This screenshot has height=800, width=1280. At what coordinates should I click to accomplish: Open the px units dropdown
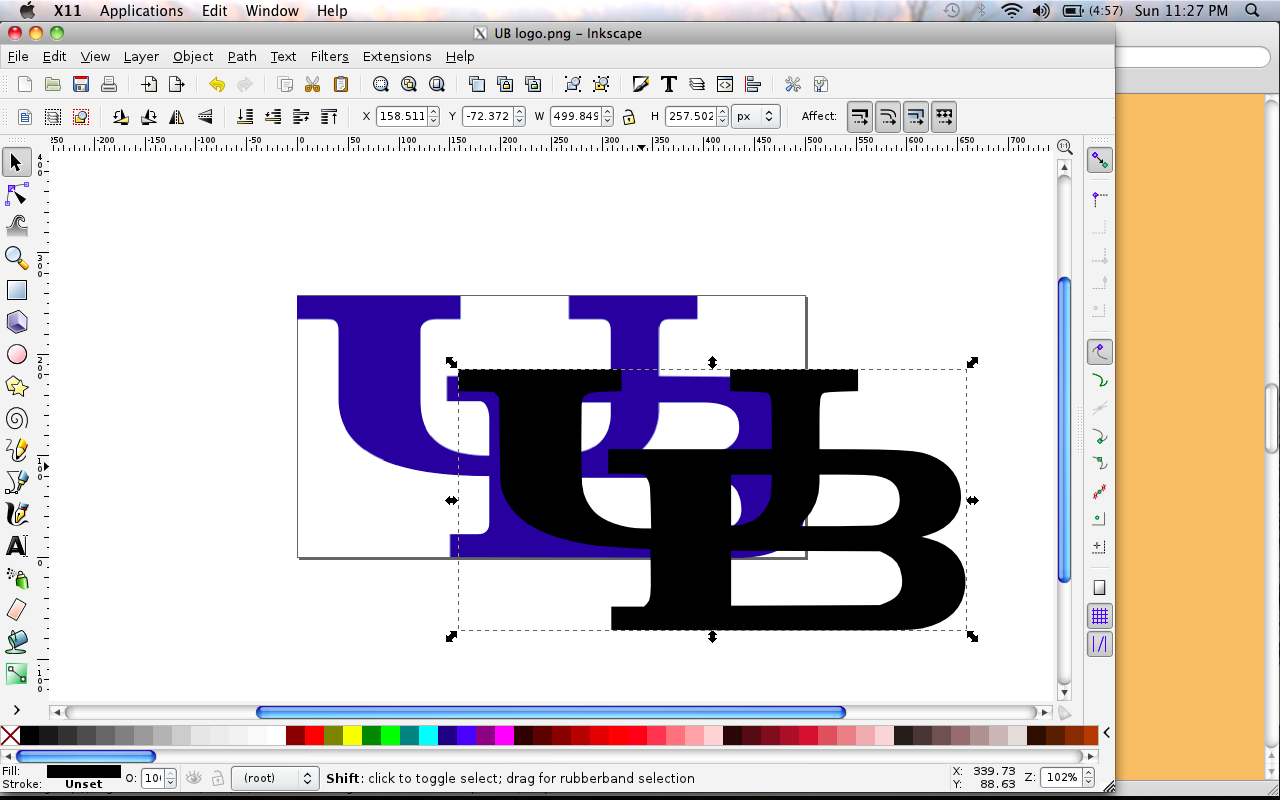pyautogui.click(x=756, y=116)
